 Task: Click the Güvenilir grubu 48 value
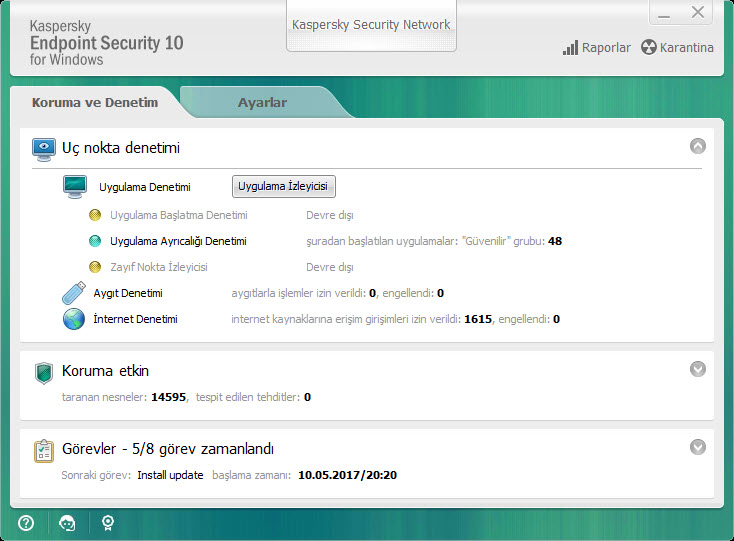click(555, 241)
